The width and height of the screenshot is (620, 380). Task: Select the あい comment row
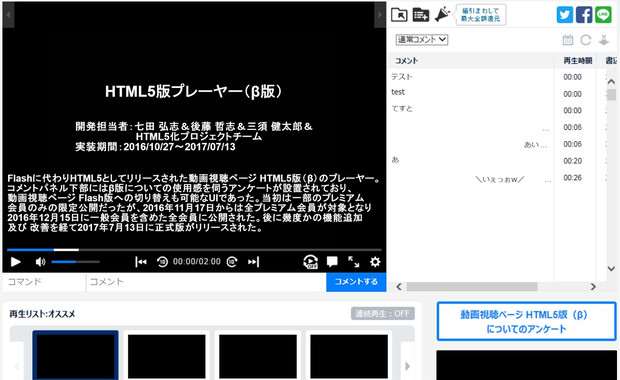click(x=497, y=144)
